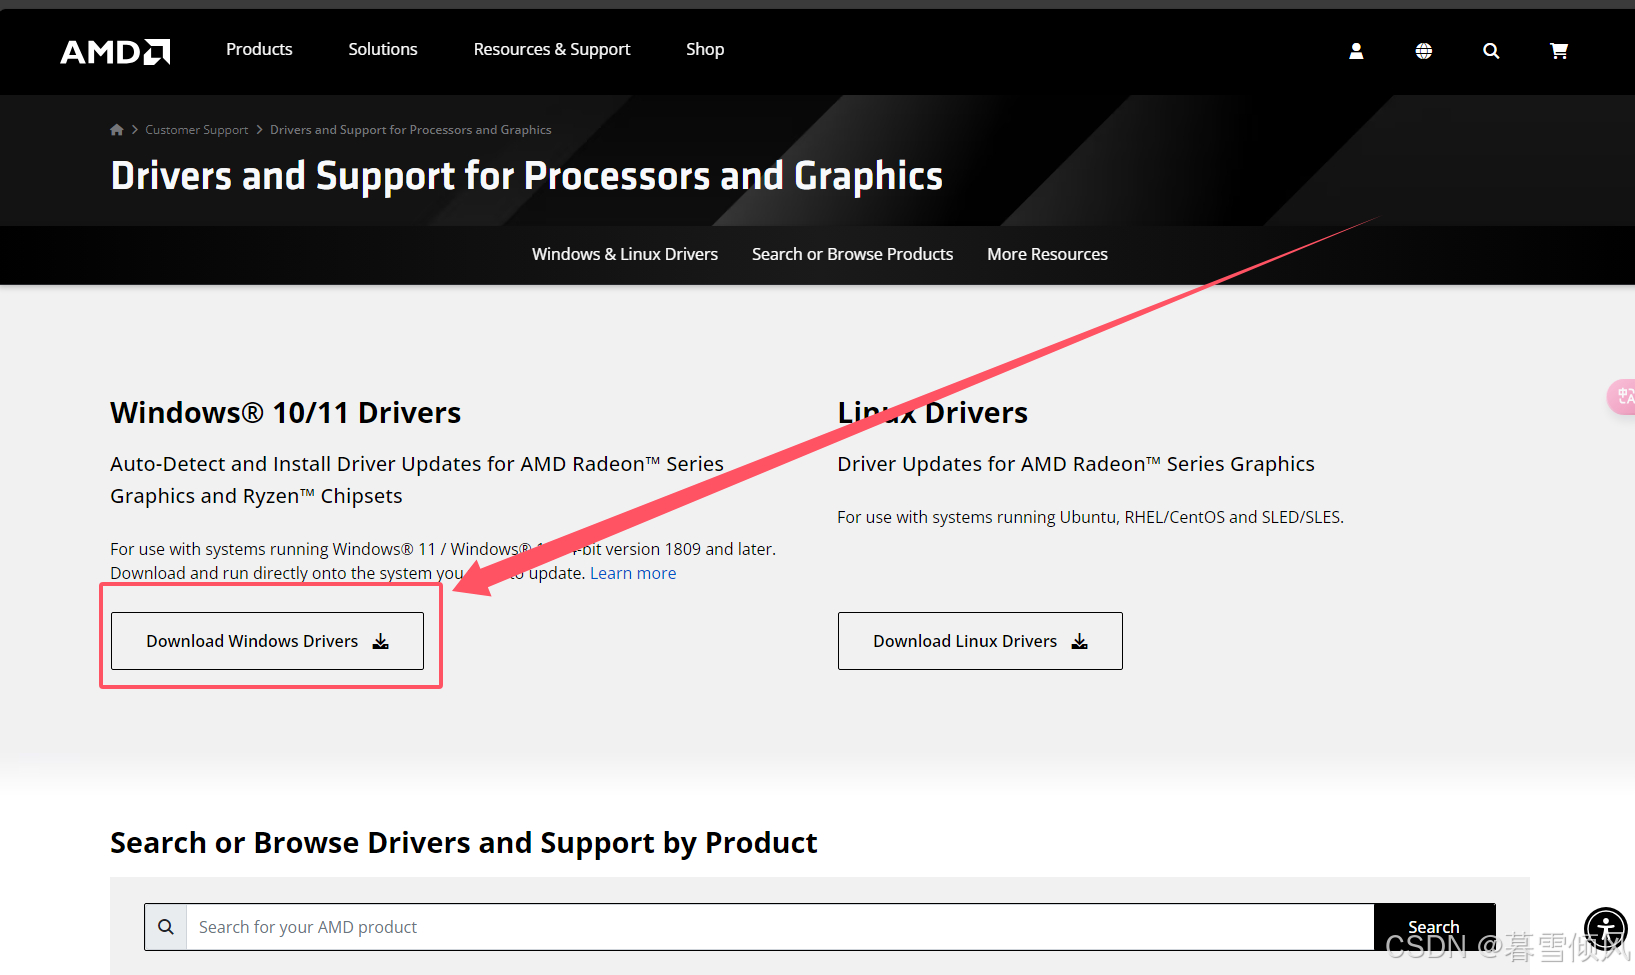Viewport: 1635px width, 975px height.
Task: Open the globe language selector
Action: point(1424,51)
